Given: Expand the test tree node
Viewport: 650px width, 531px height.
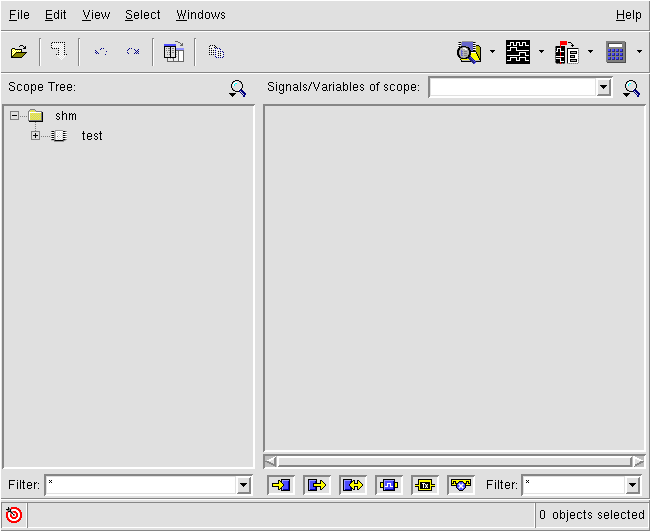Looking at the screenshot, I should click(x=36, y=136).
